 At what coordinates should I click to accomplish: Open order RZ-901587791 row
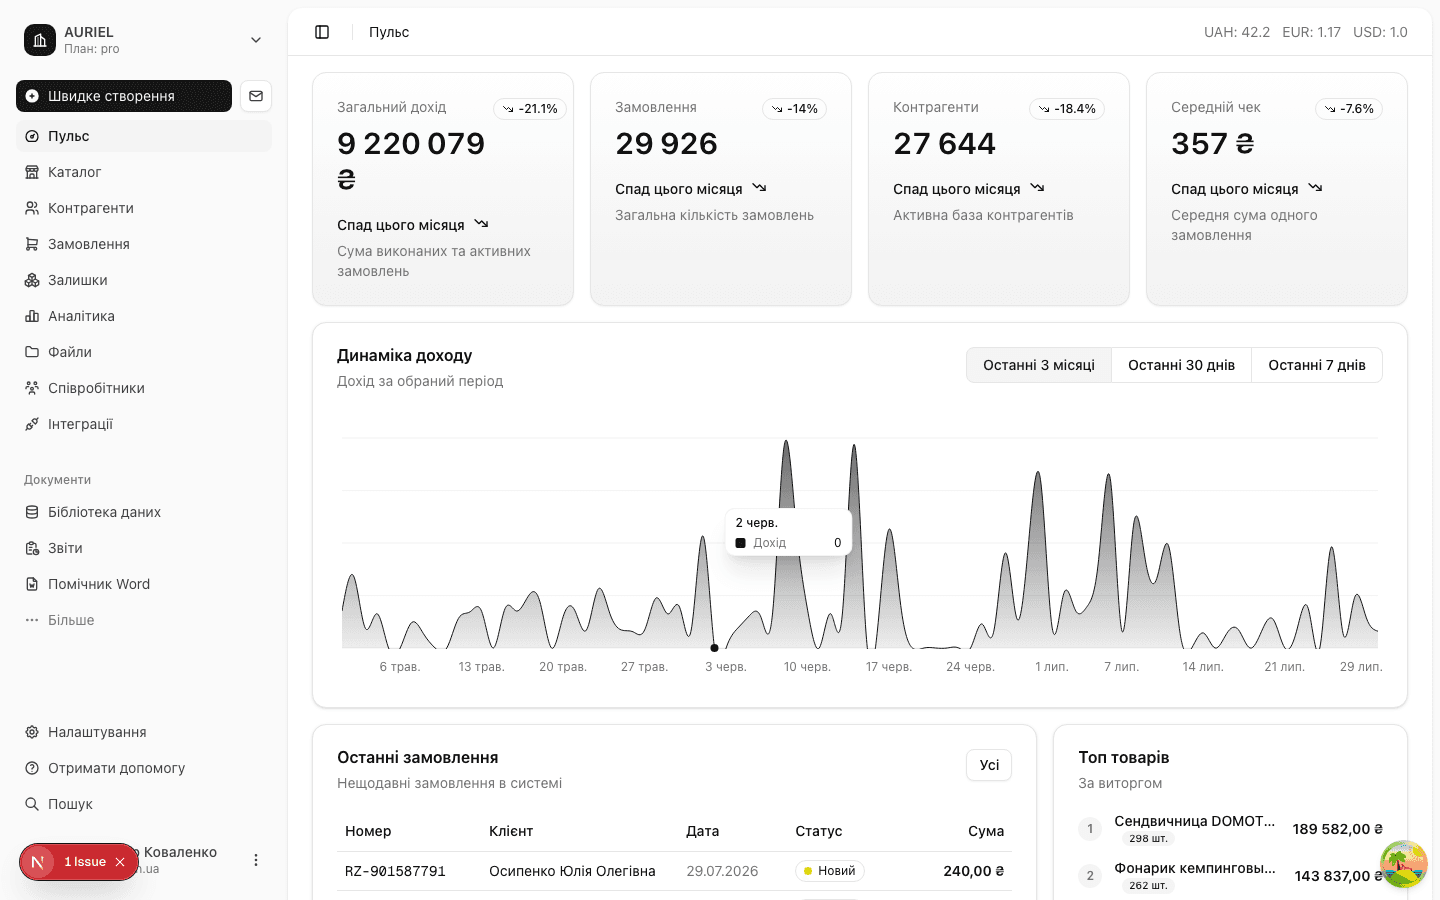[x=674, y=871]
